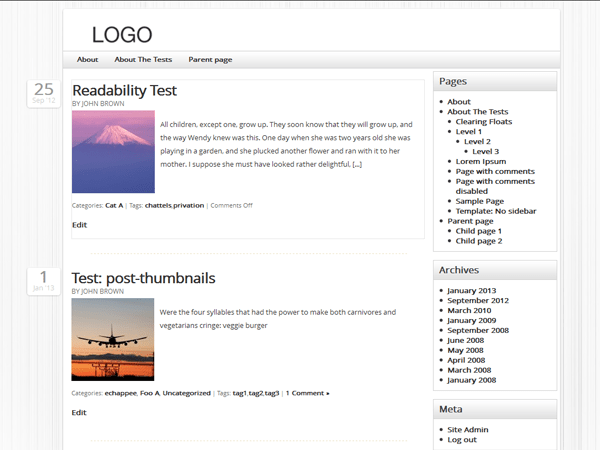Screen dimensions: 600x450
Task: Click the privation tag link
Action: click(x=189, y=205)
